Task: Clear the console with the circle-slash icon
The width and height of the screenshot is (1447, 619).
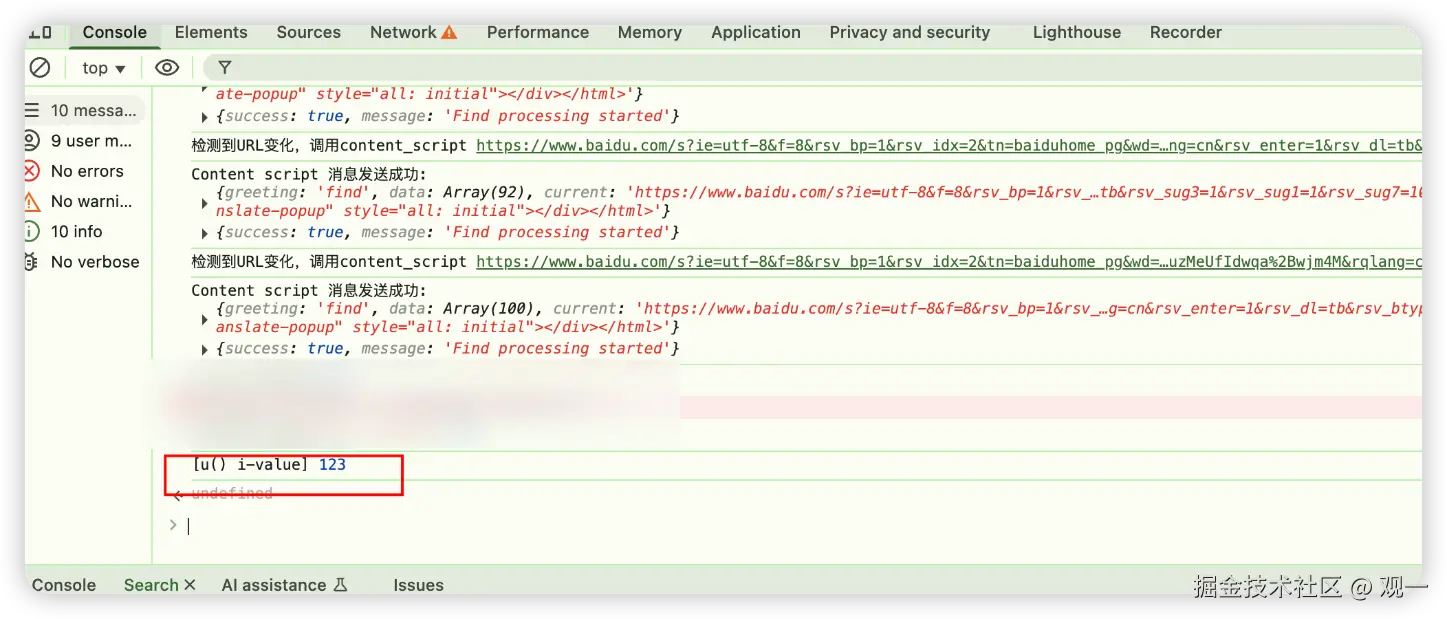Action: (x=39, y=68)
